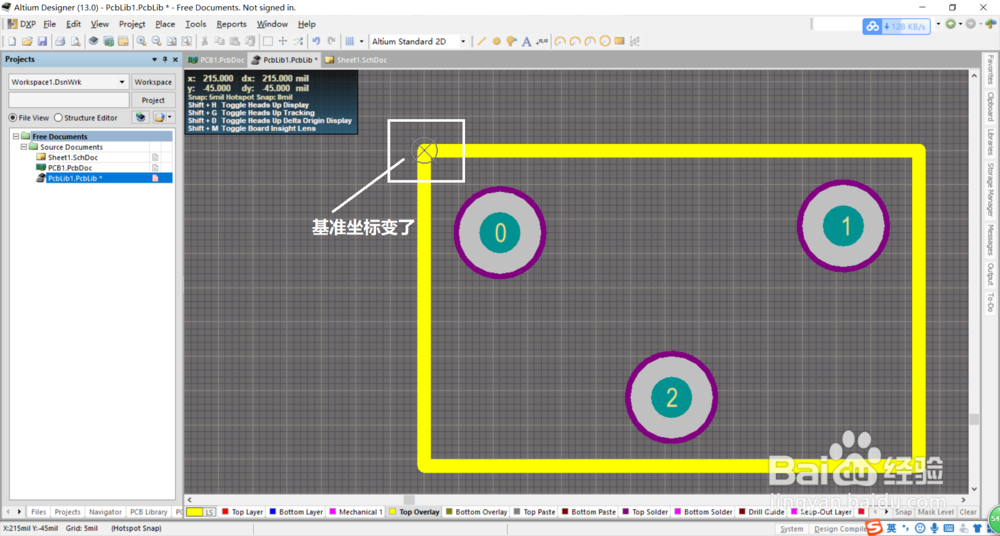Viewport: 1000px width, 536px height.
Task: Select the Place Coordinate tool
Action: pos(541,41)
